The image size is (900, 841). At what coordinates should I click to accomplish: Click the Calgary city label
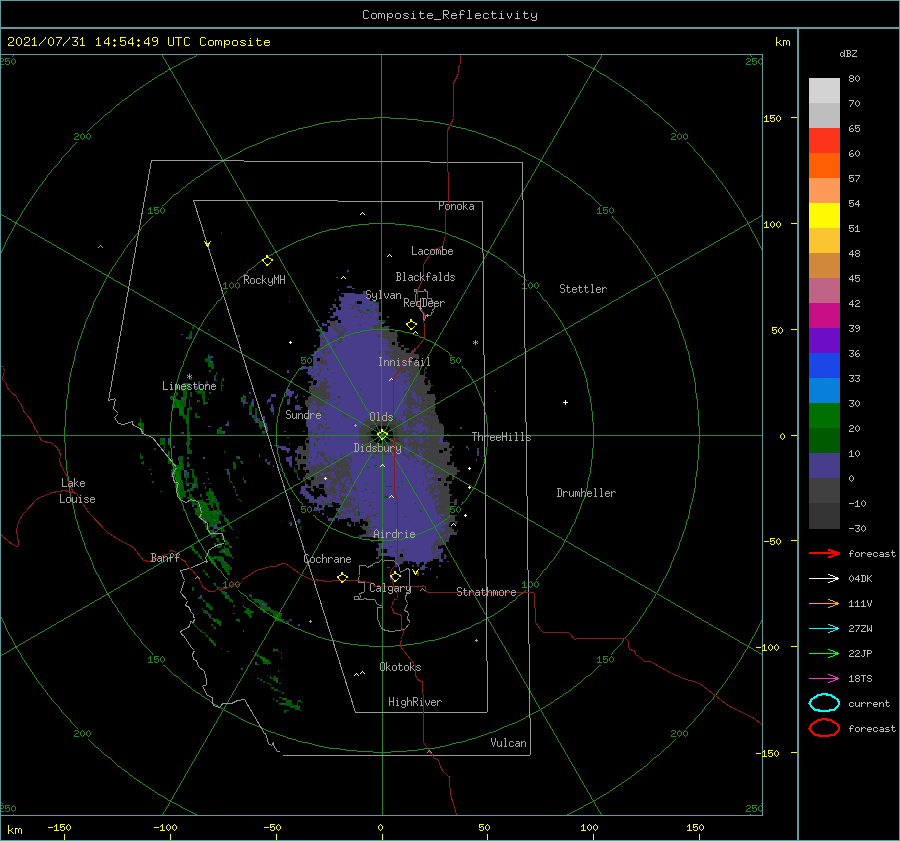(x=390, y=588)
